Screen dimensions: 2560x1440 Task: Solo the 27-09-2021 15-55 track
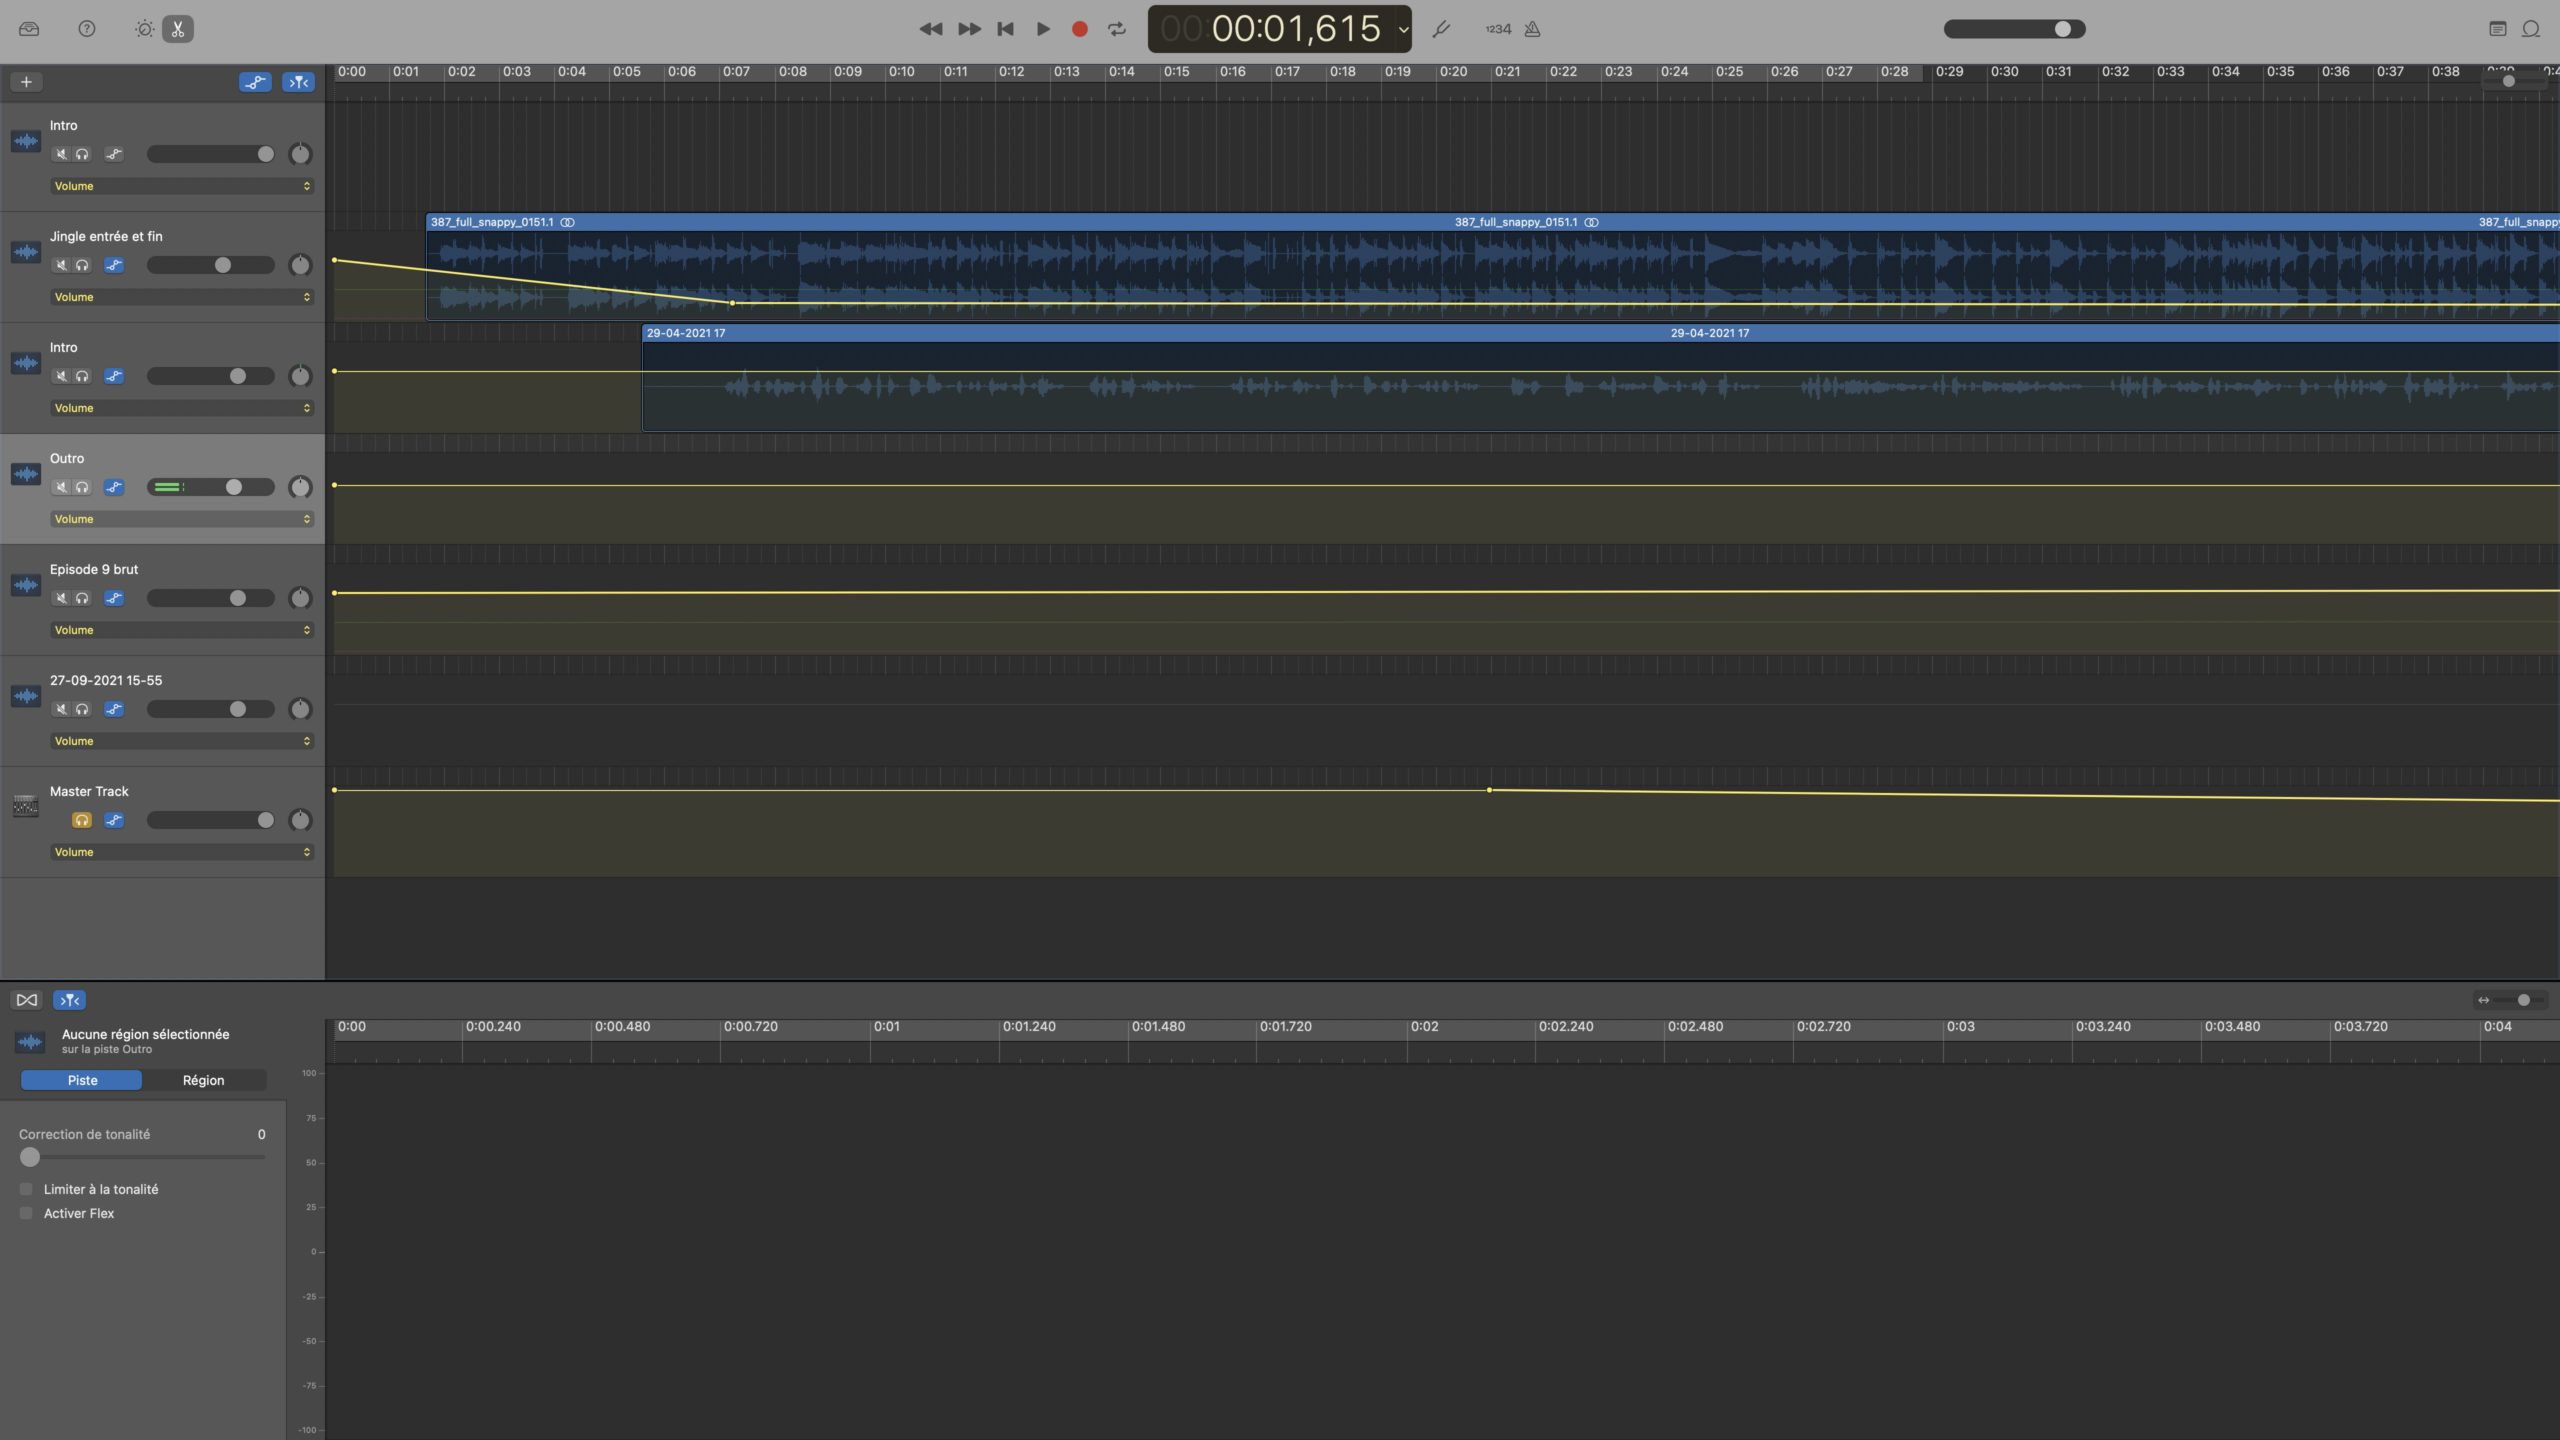[x=82, y=709]
